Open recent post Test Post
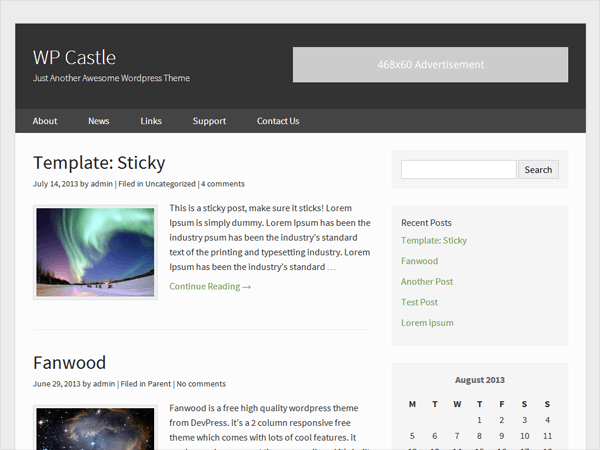The height and width of the screenshot is (450, 600). [419, 302]
